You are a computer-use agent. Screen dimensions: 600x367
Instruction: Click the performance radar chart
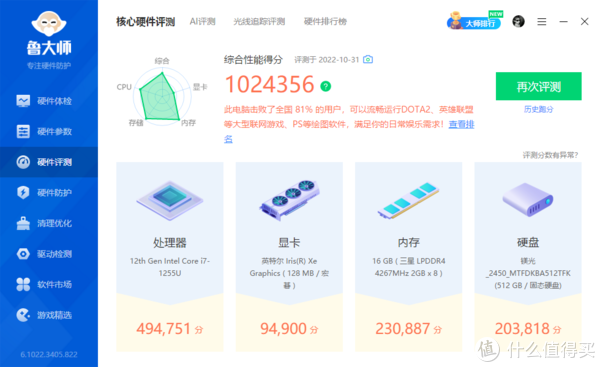click(162, 96)
